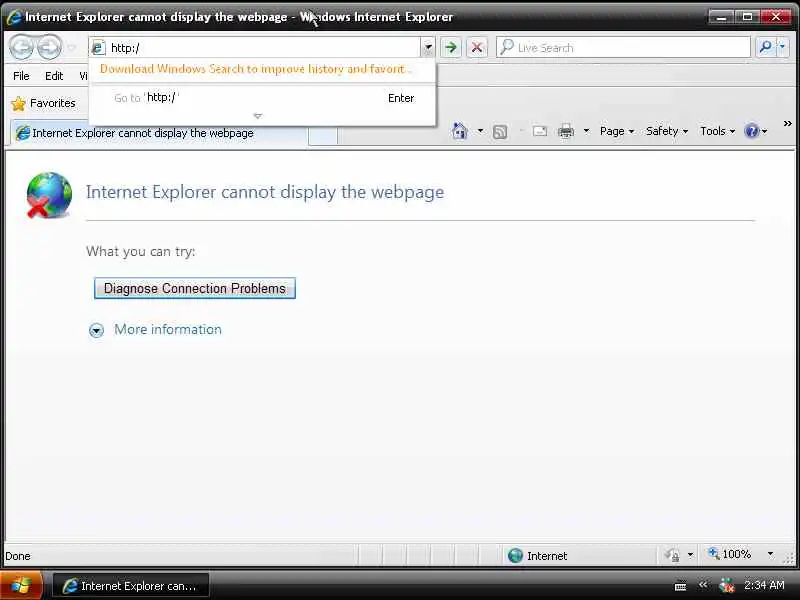Click the RSS Feeds icon

[500, 132]
